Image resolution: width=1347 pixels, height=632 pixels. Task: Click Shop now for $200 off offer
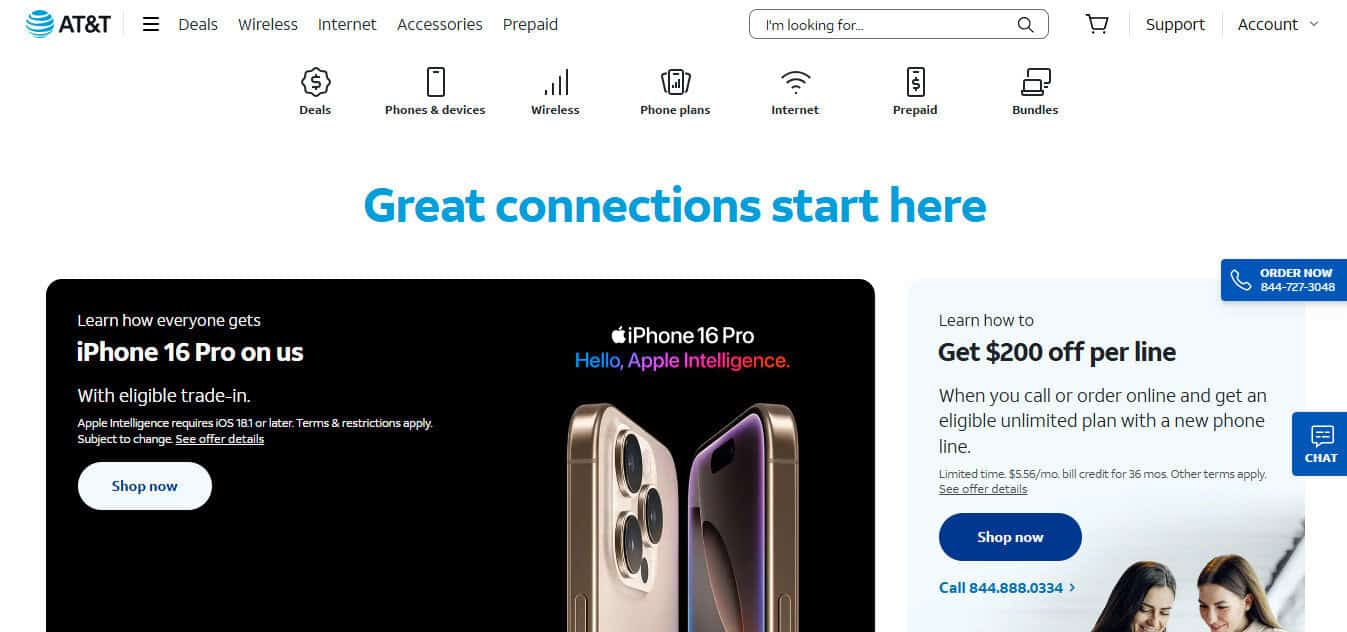1010,537
